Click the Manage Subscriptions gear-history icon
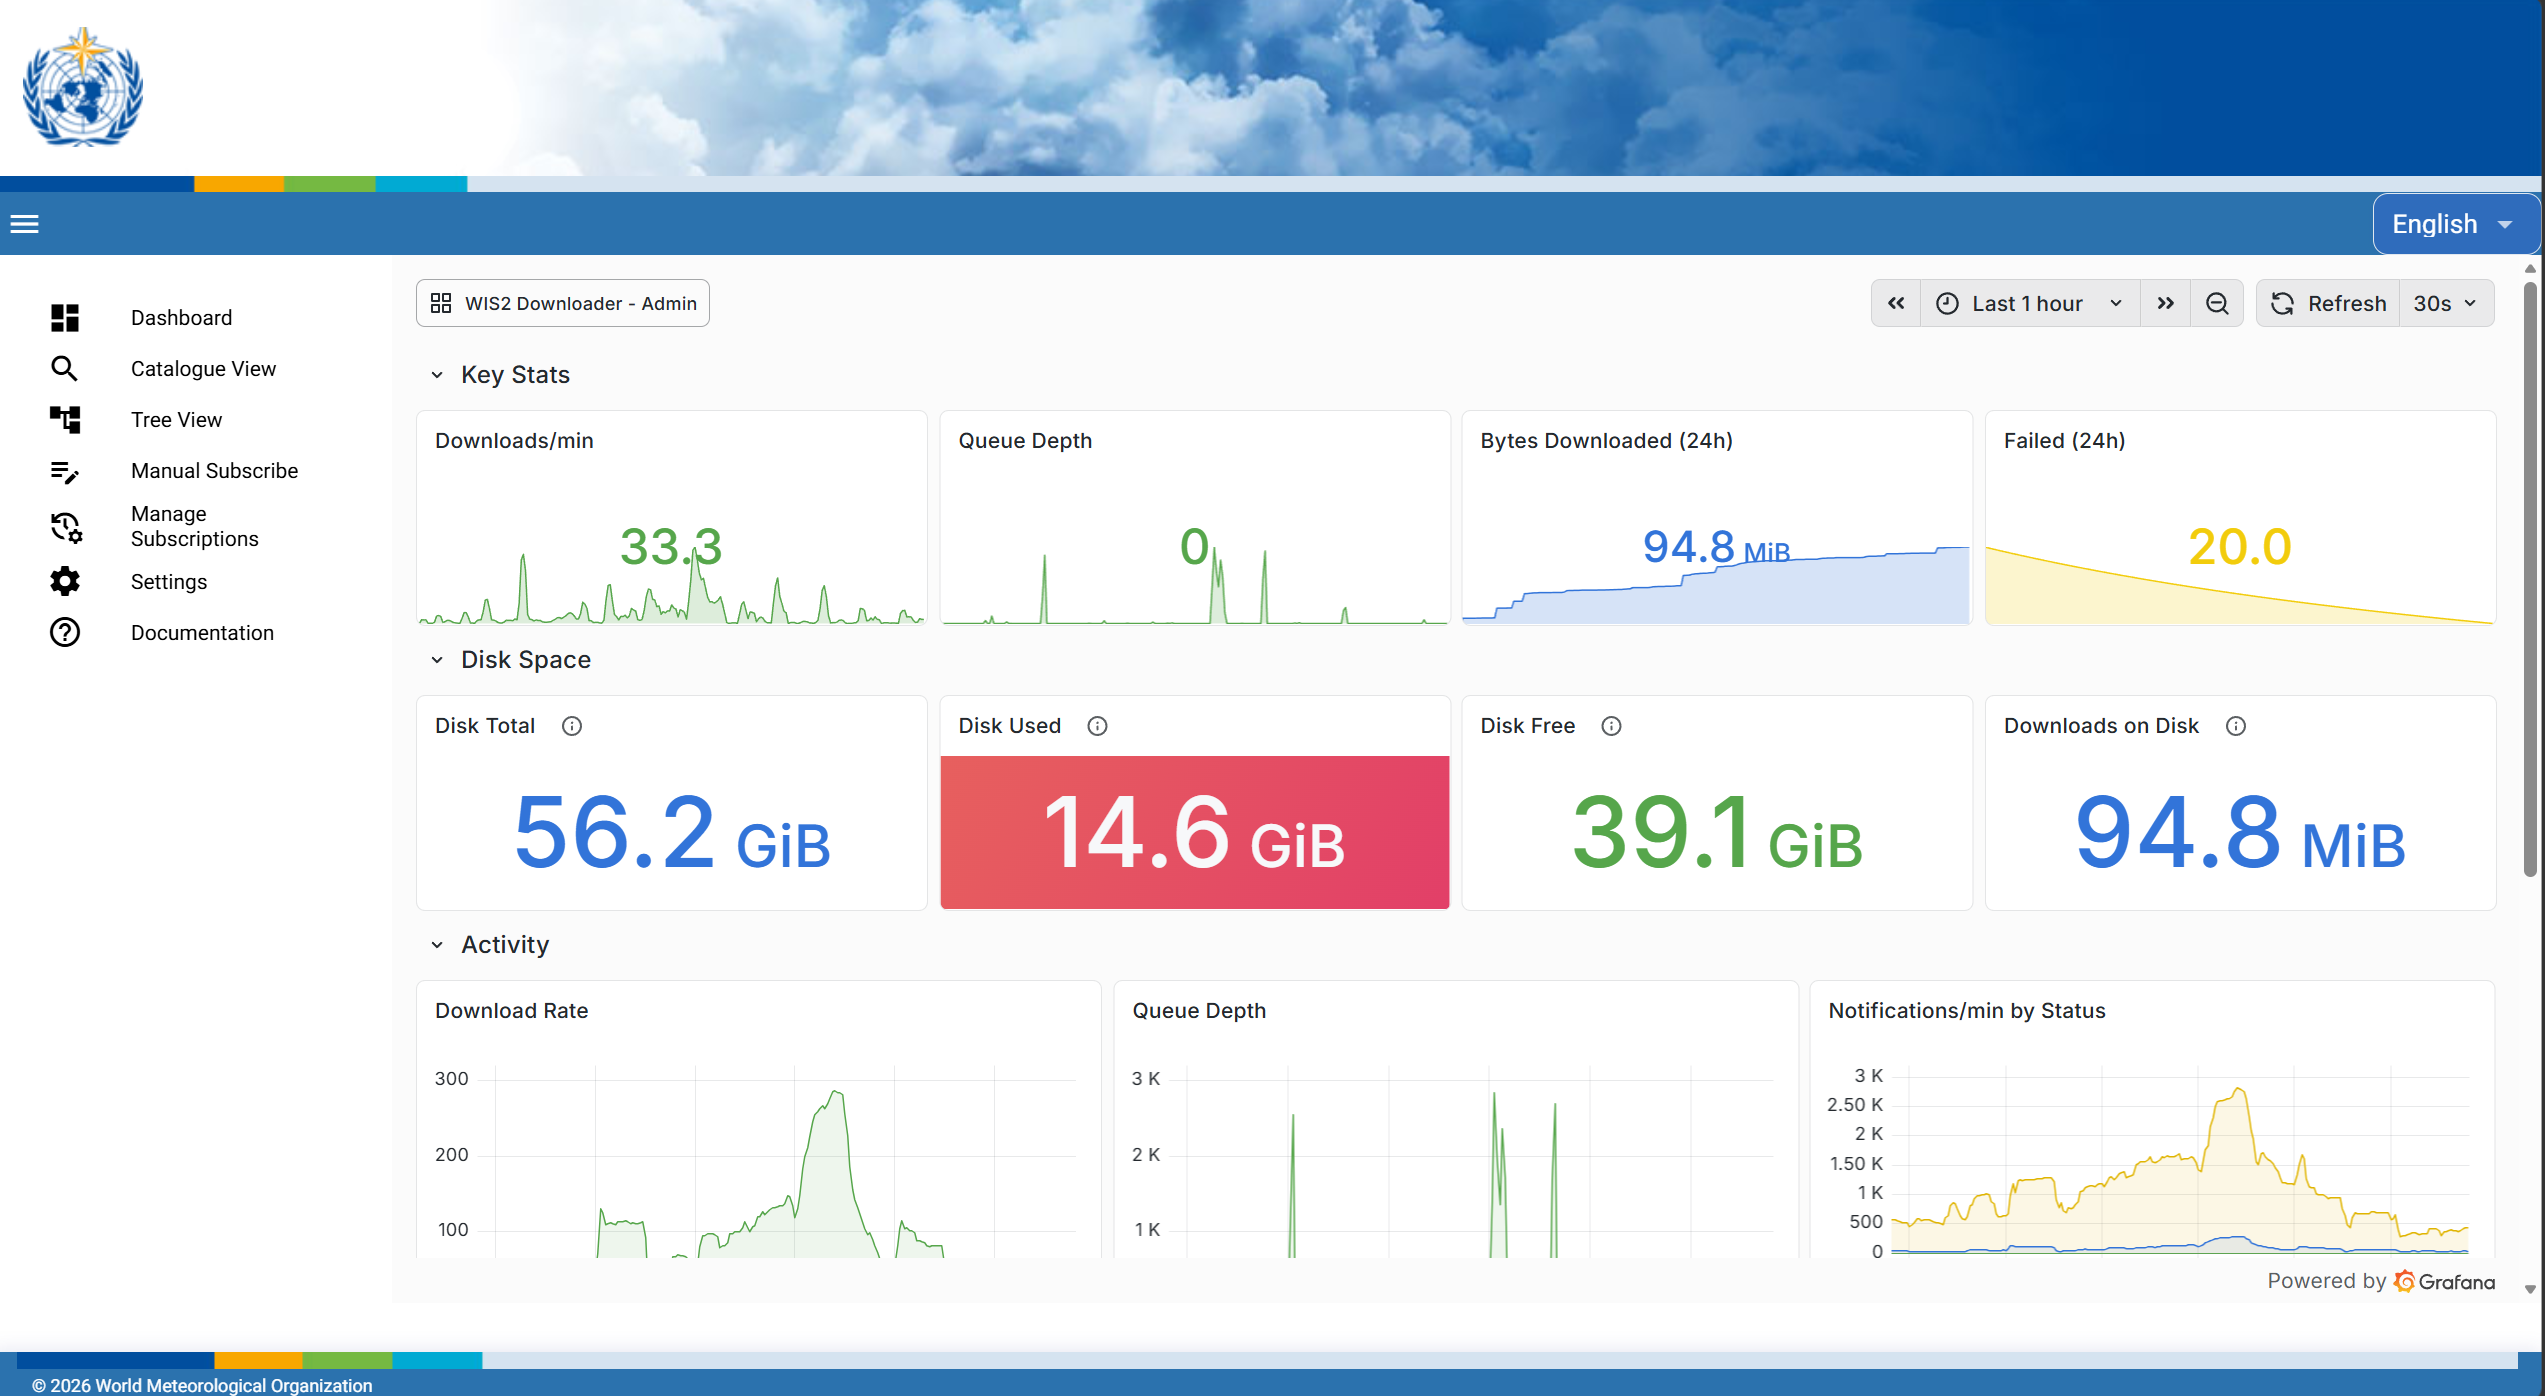The width and height of the screenshot is (2545, 1396). (66, 527)
